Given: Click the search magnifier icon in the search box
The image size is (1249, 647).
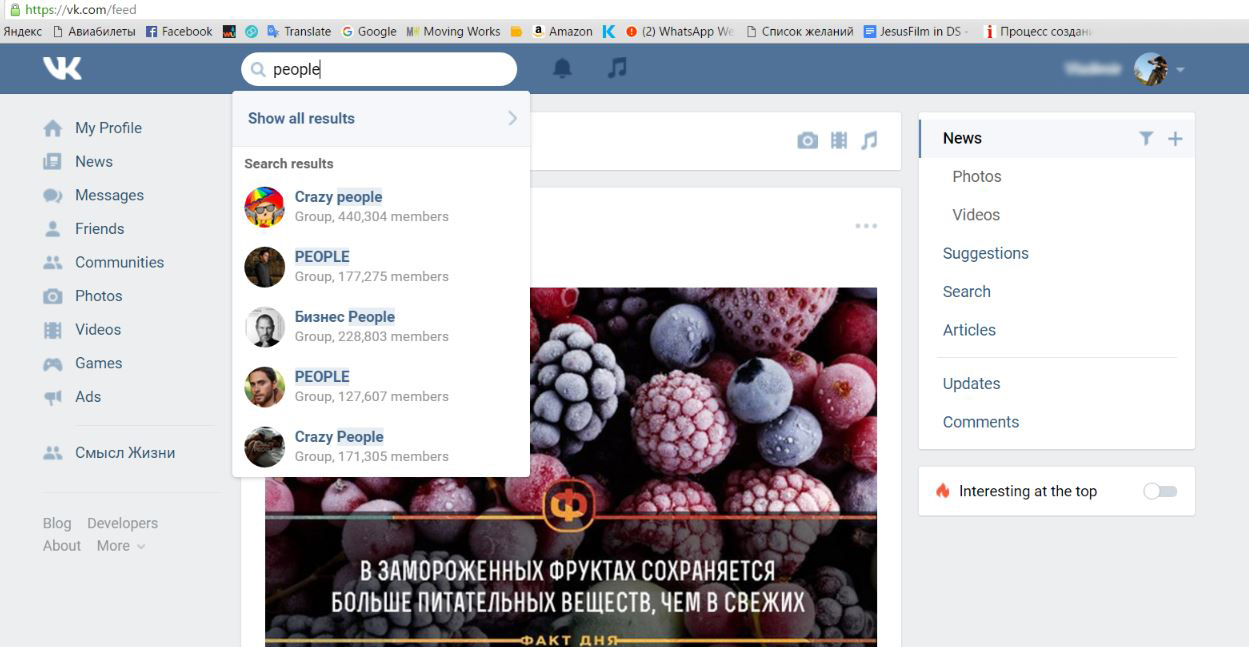Looking at the screenshot, I should point(258,70).
